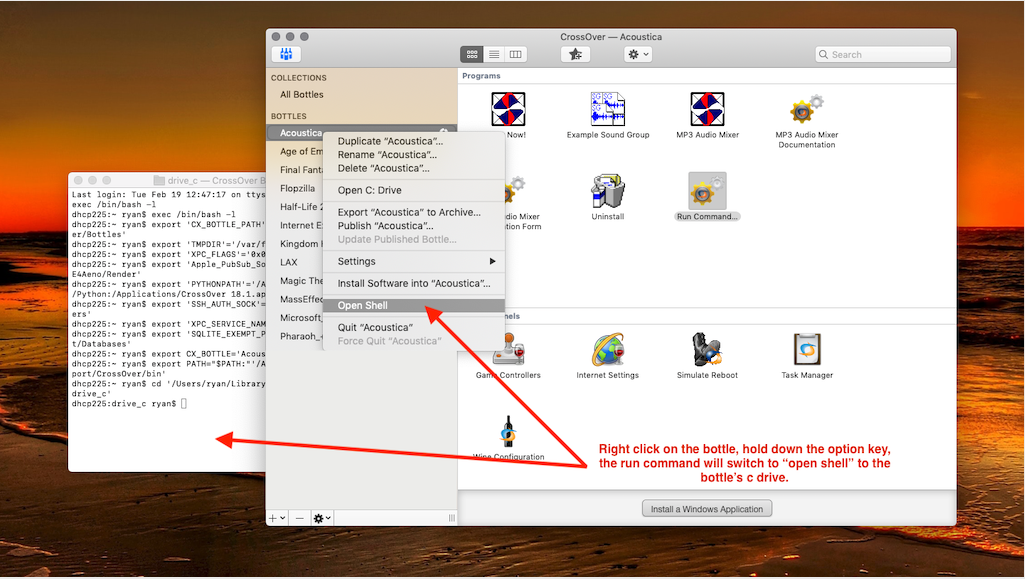Viewport: 1025px width, 579px height.
Task: Open the Run Command icon
Action: coord(707,191)
